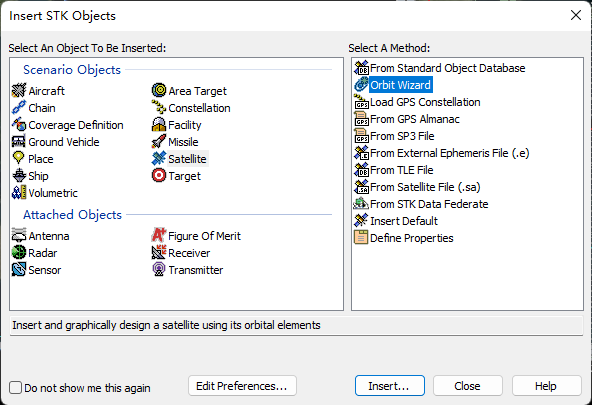Viewport: 592px width, 405px height.
Task: Select the 'Chain' label
Action: click(x=42, y=108)
